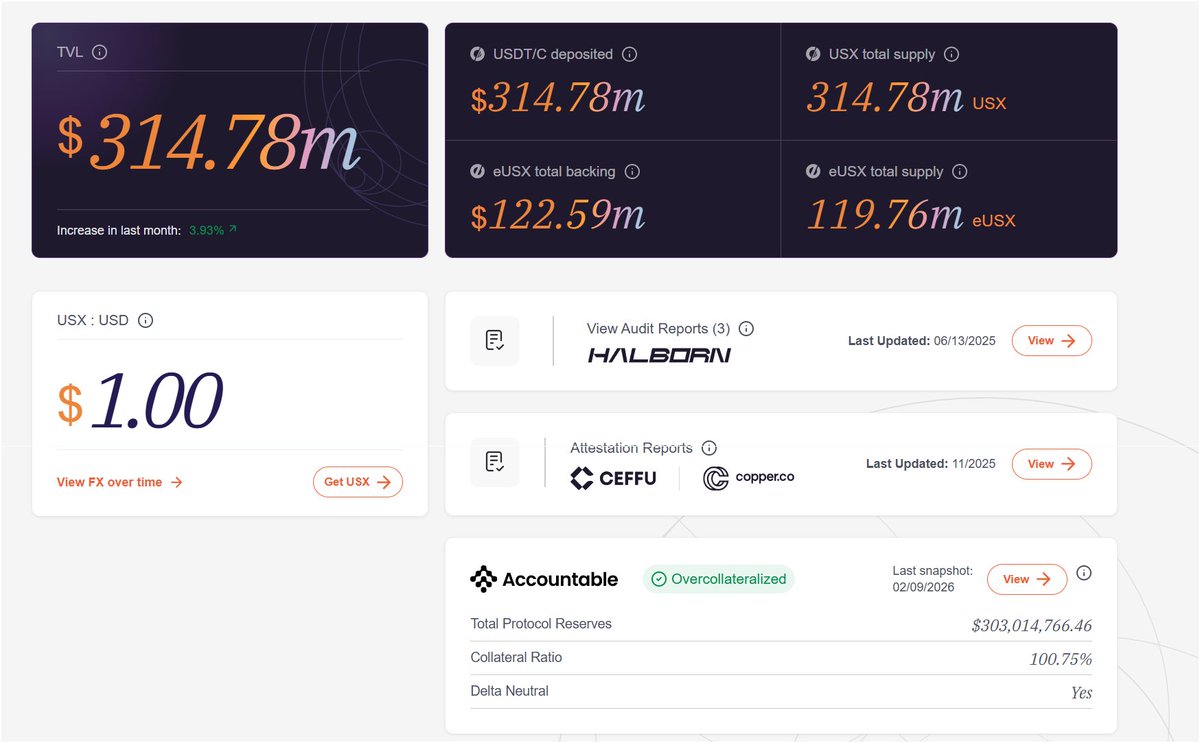Select the document icon in the attestation reports card
This screenshot has width=1200, height=743.
pos(495,462)
